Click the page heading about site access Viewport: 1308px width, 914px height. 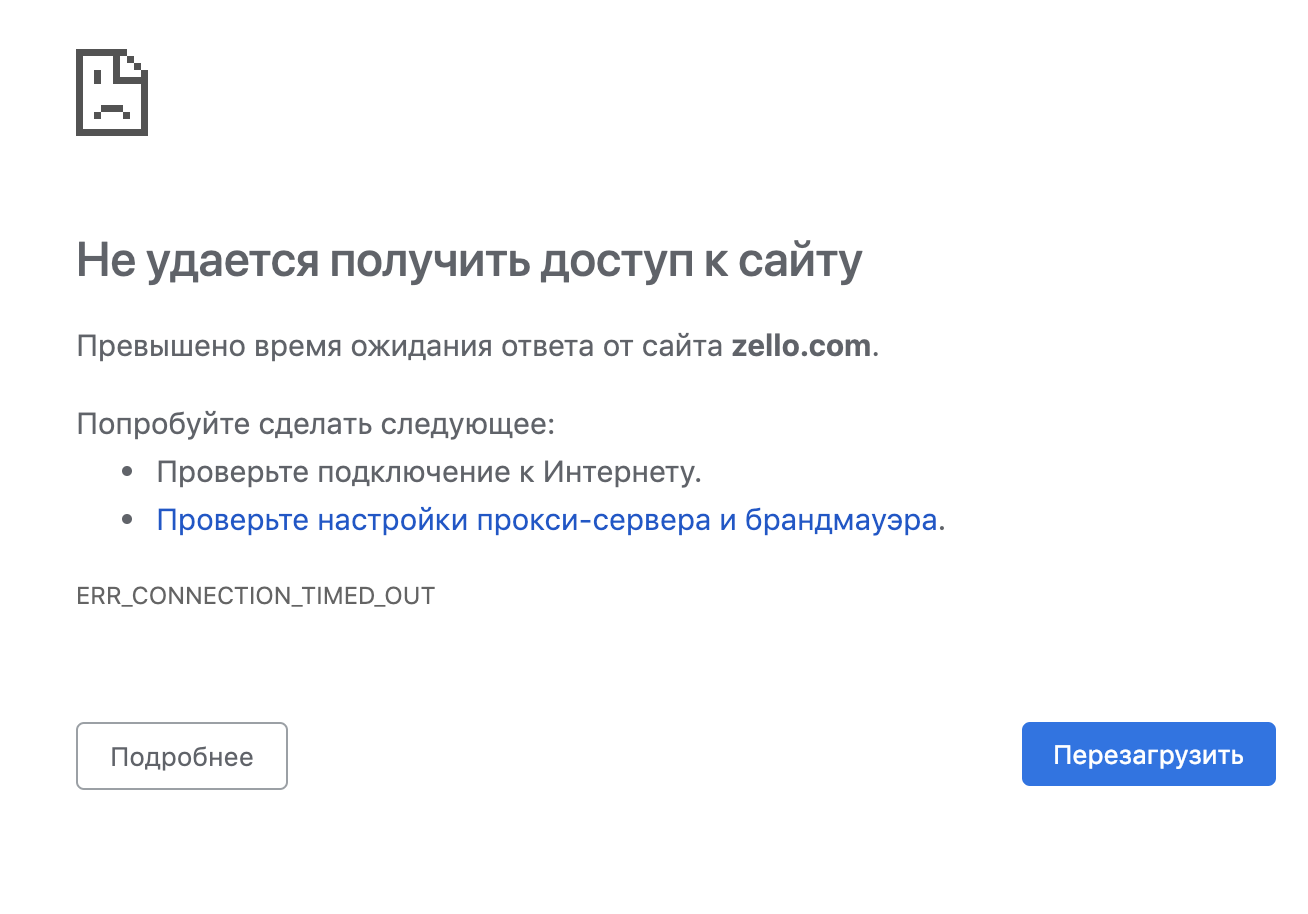point(468,259)
